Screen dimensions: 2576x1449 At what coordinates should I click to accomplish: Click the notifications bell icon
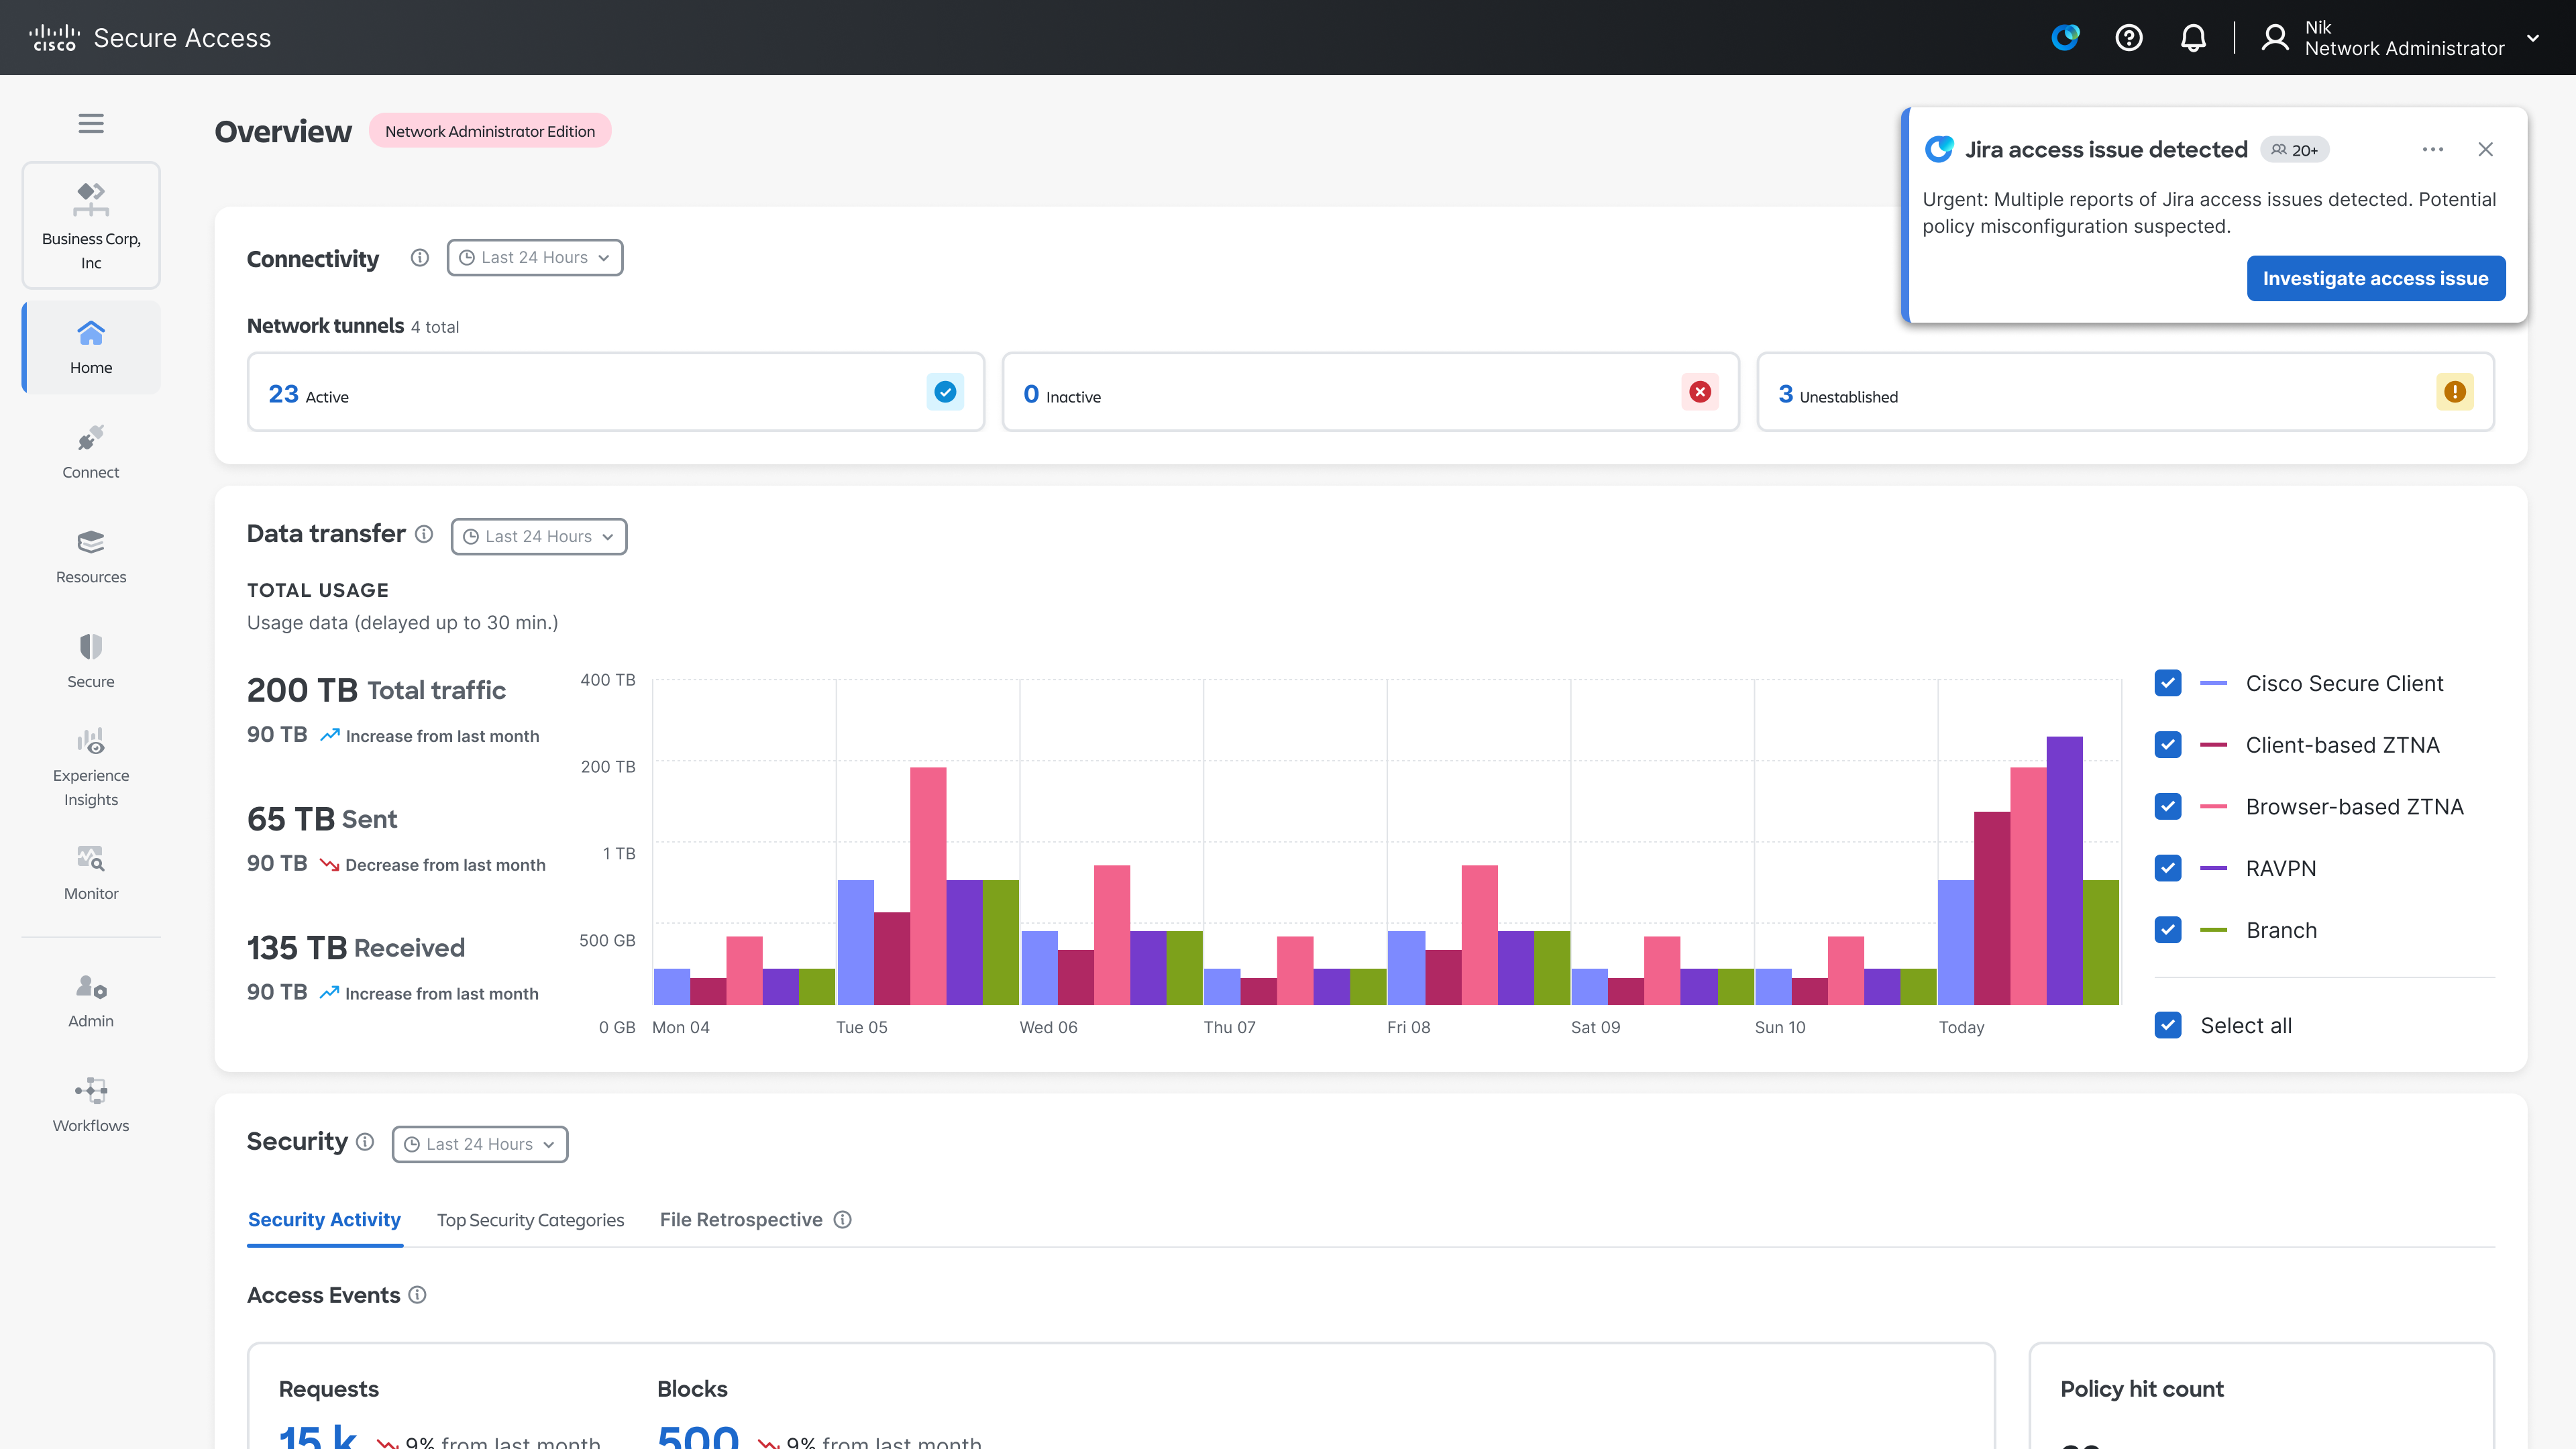[2192, 38]
